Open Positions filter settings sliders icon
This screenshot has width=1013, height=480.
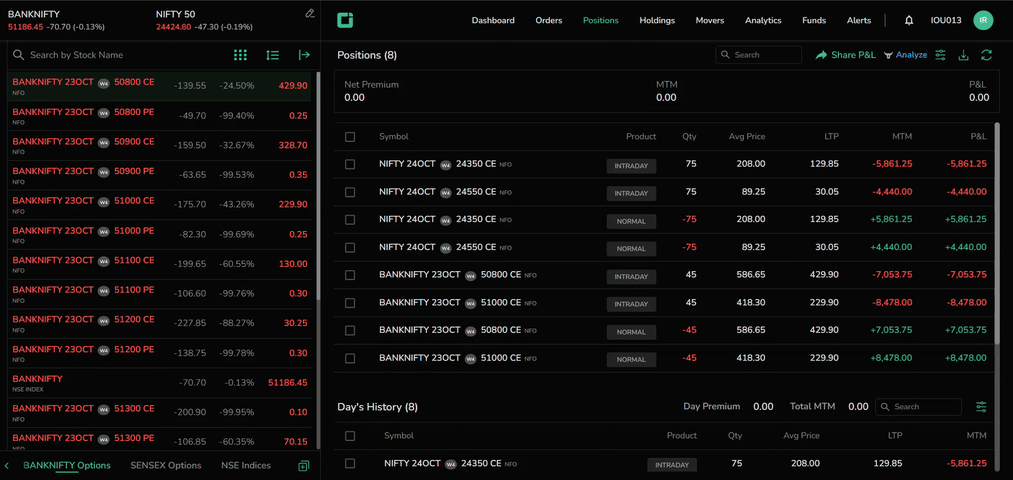tap(940, 55)
